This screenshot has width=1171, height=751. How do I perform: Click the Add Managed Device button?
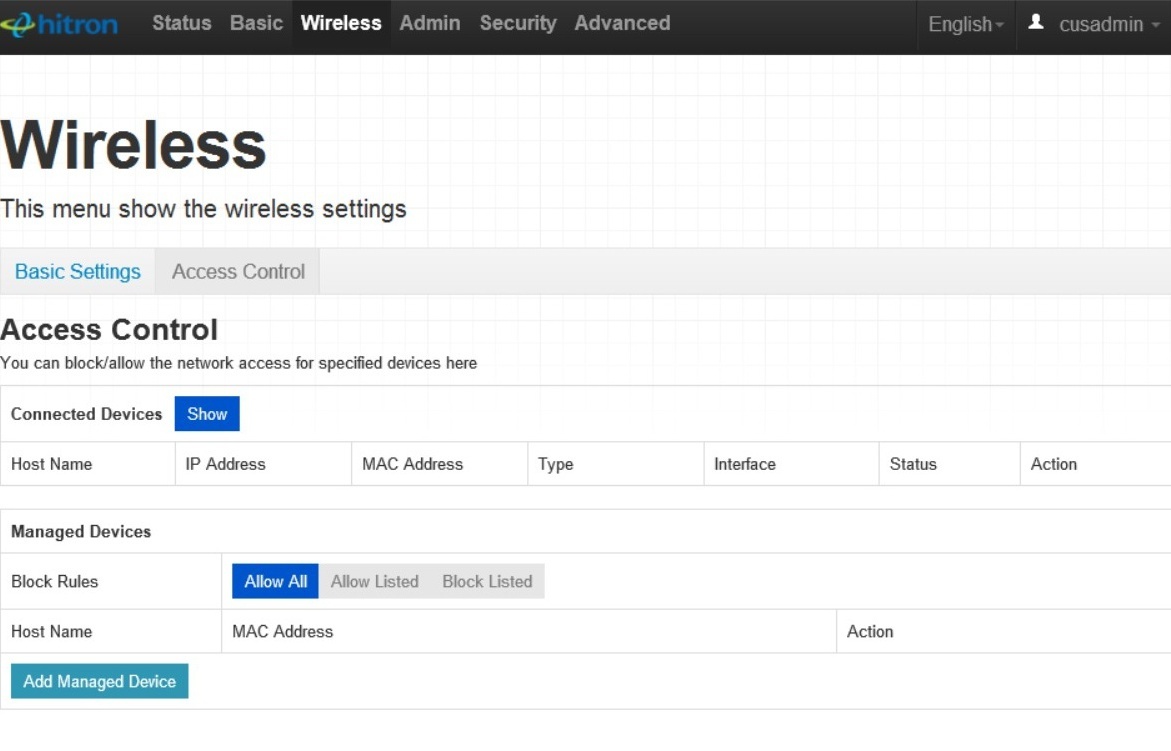coord(98,681)
